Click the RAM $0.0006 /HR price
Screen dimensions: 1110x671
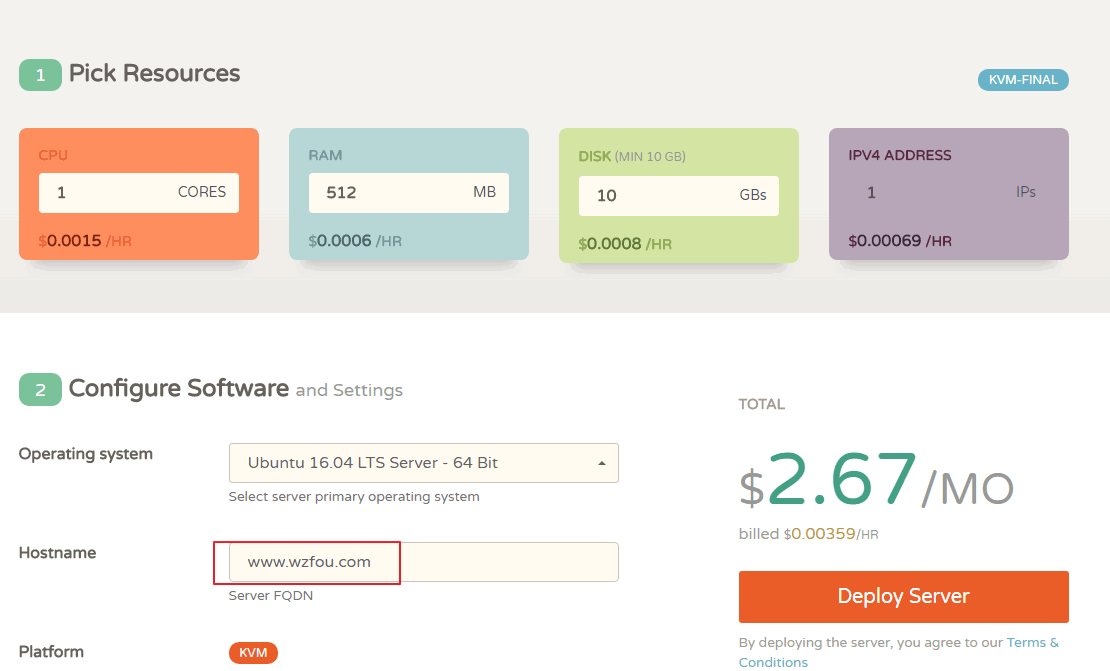pyautogui.click(x=355, y=241)
